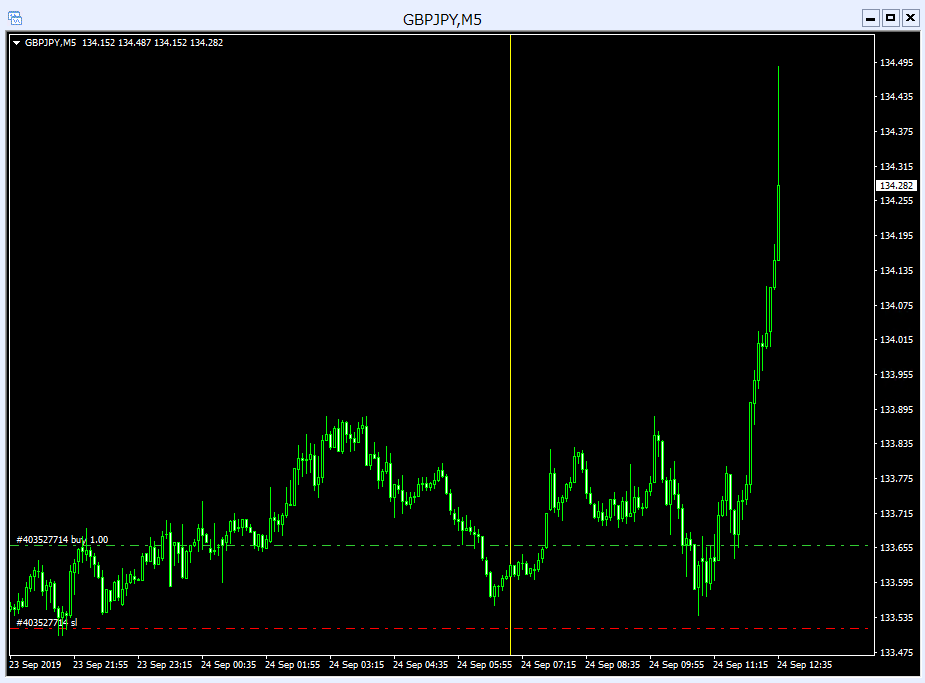925x683 pixels.
Task: Click the chart window icon in title bar
Action: pyautogui.click(x=15, y=18)
